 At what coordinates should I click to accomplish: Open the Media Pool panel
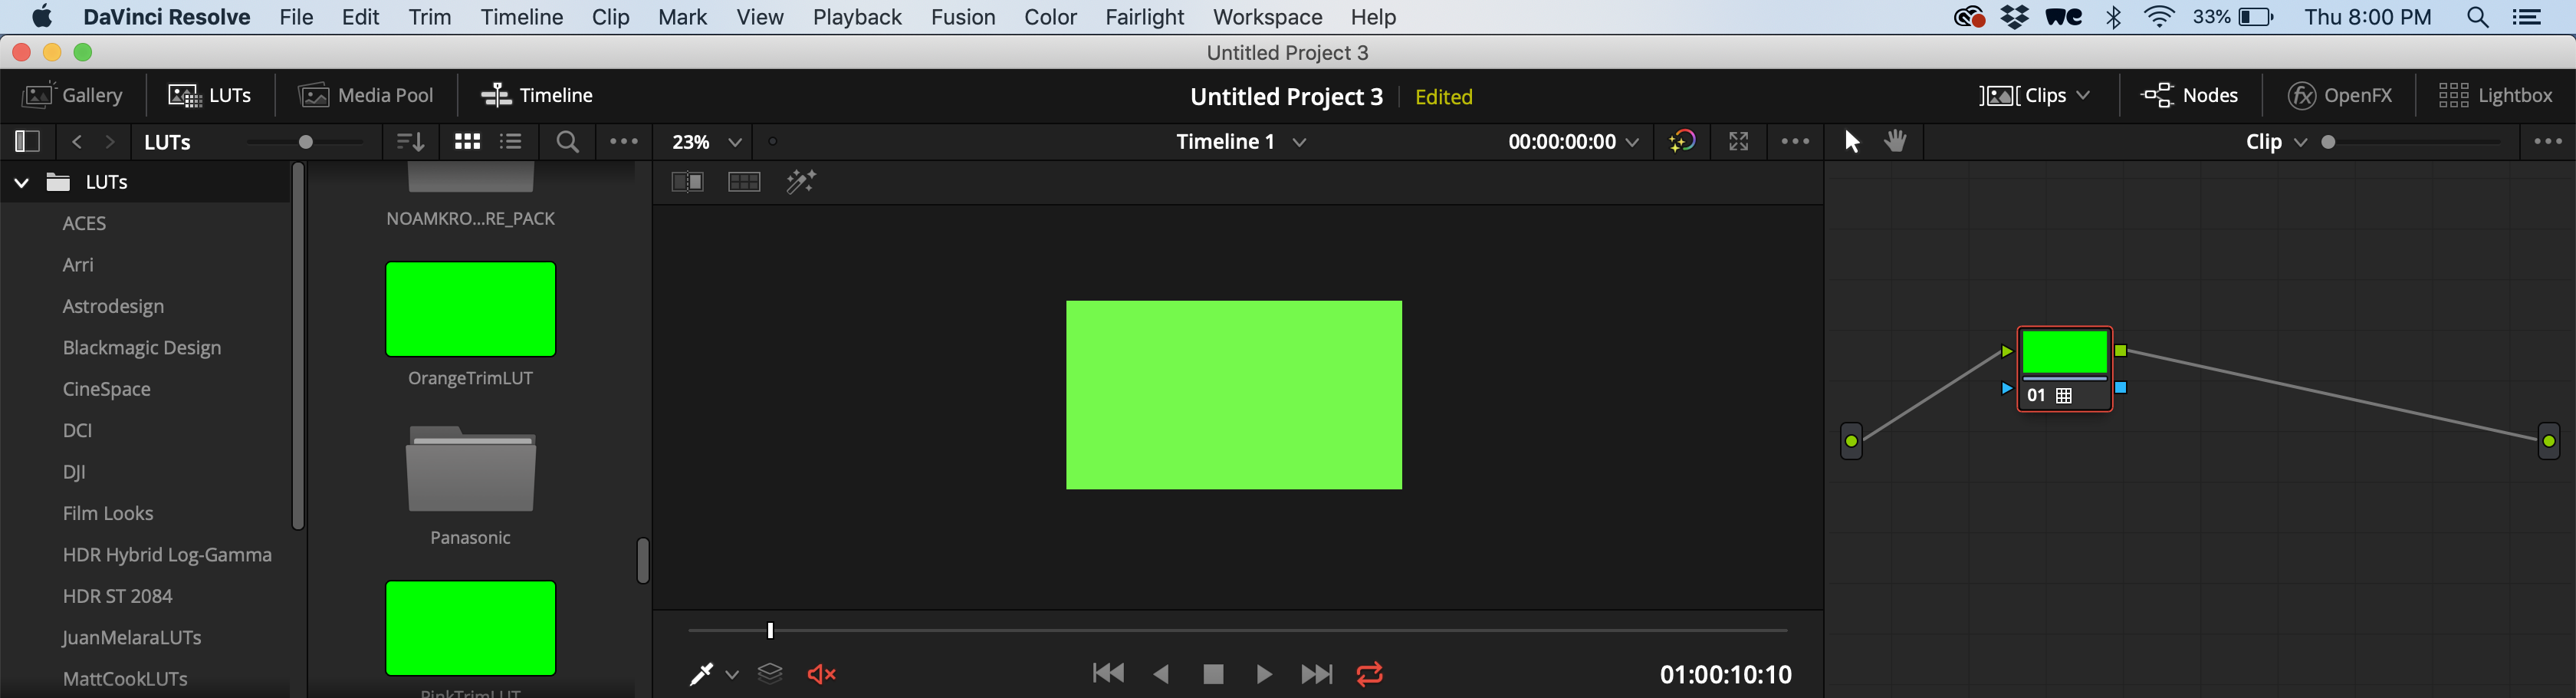pos(366,95)
